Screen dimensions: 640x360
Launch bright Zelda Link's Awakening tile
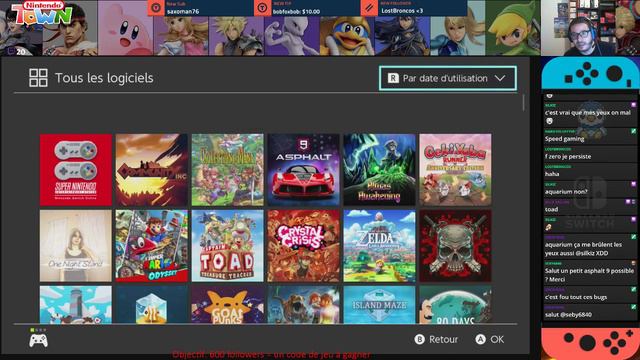pos(379,246)
